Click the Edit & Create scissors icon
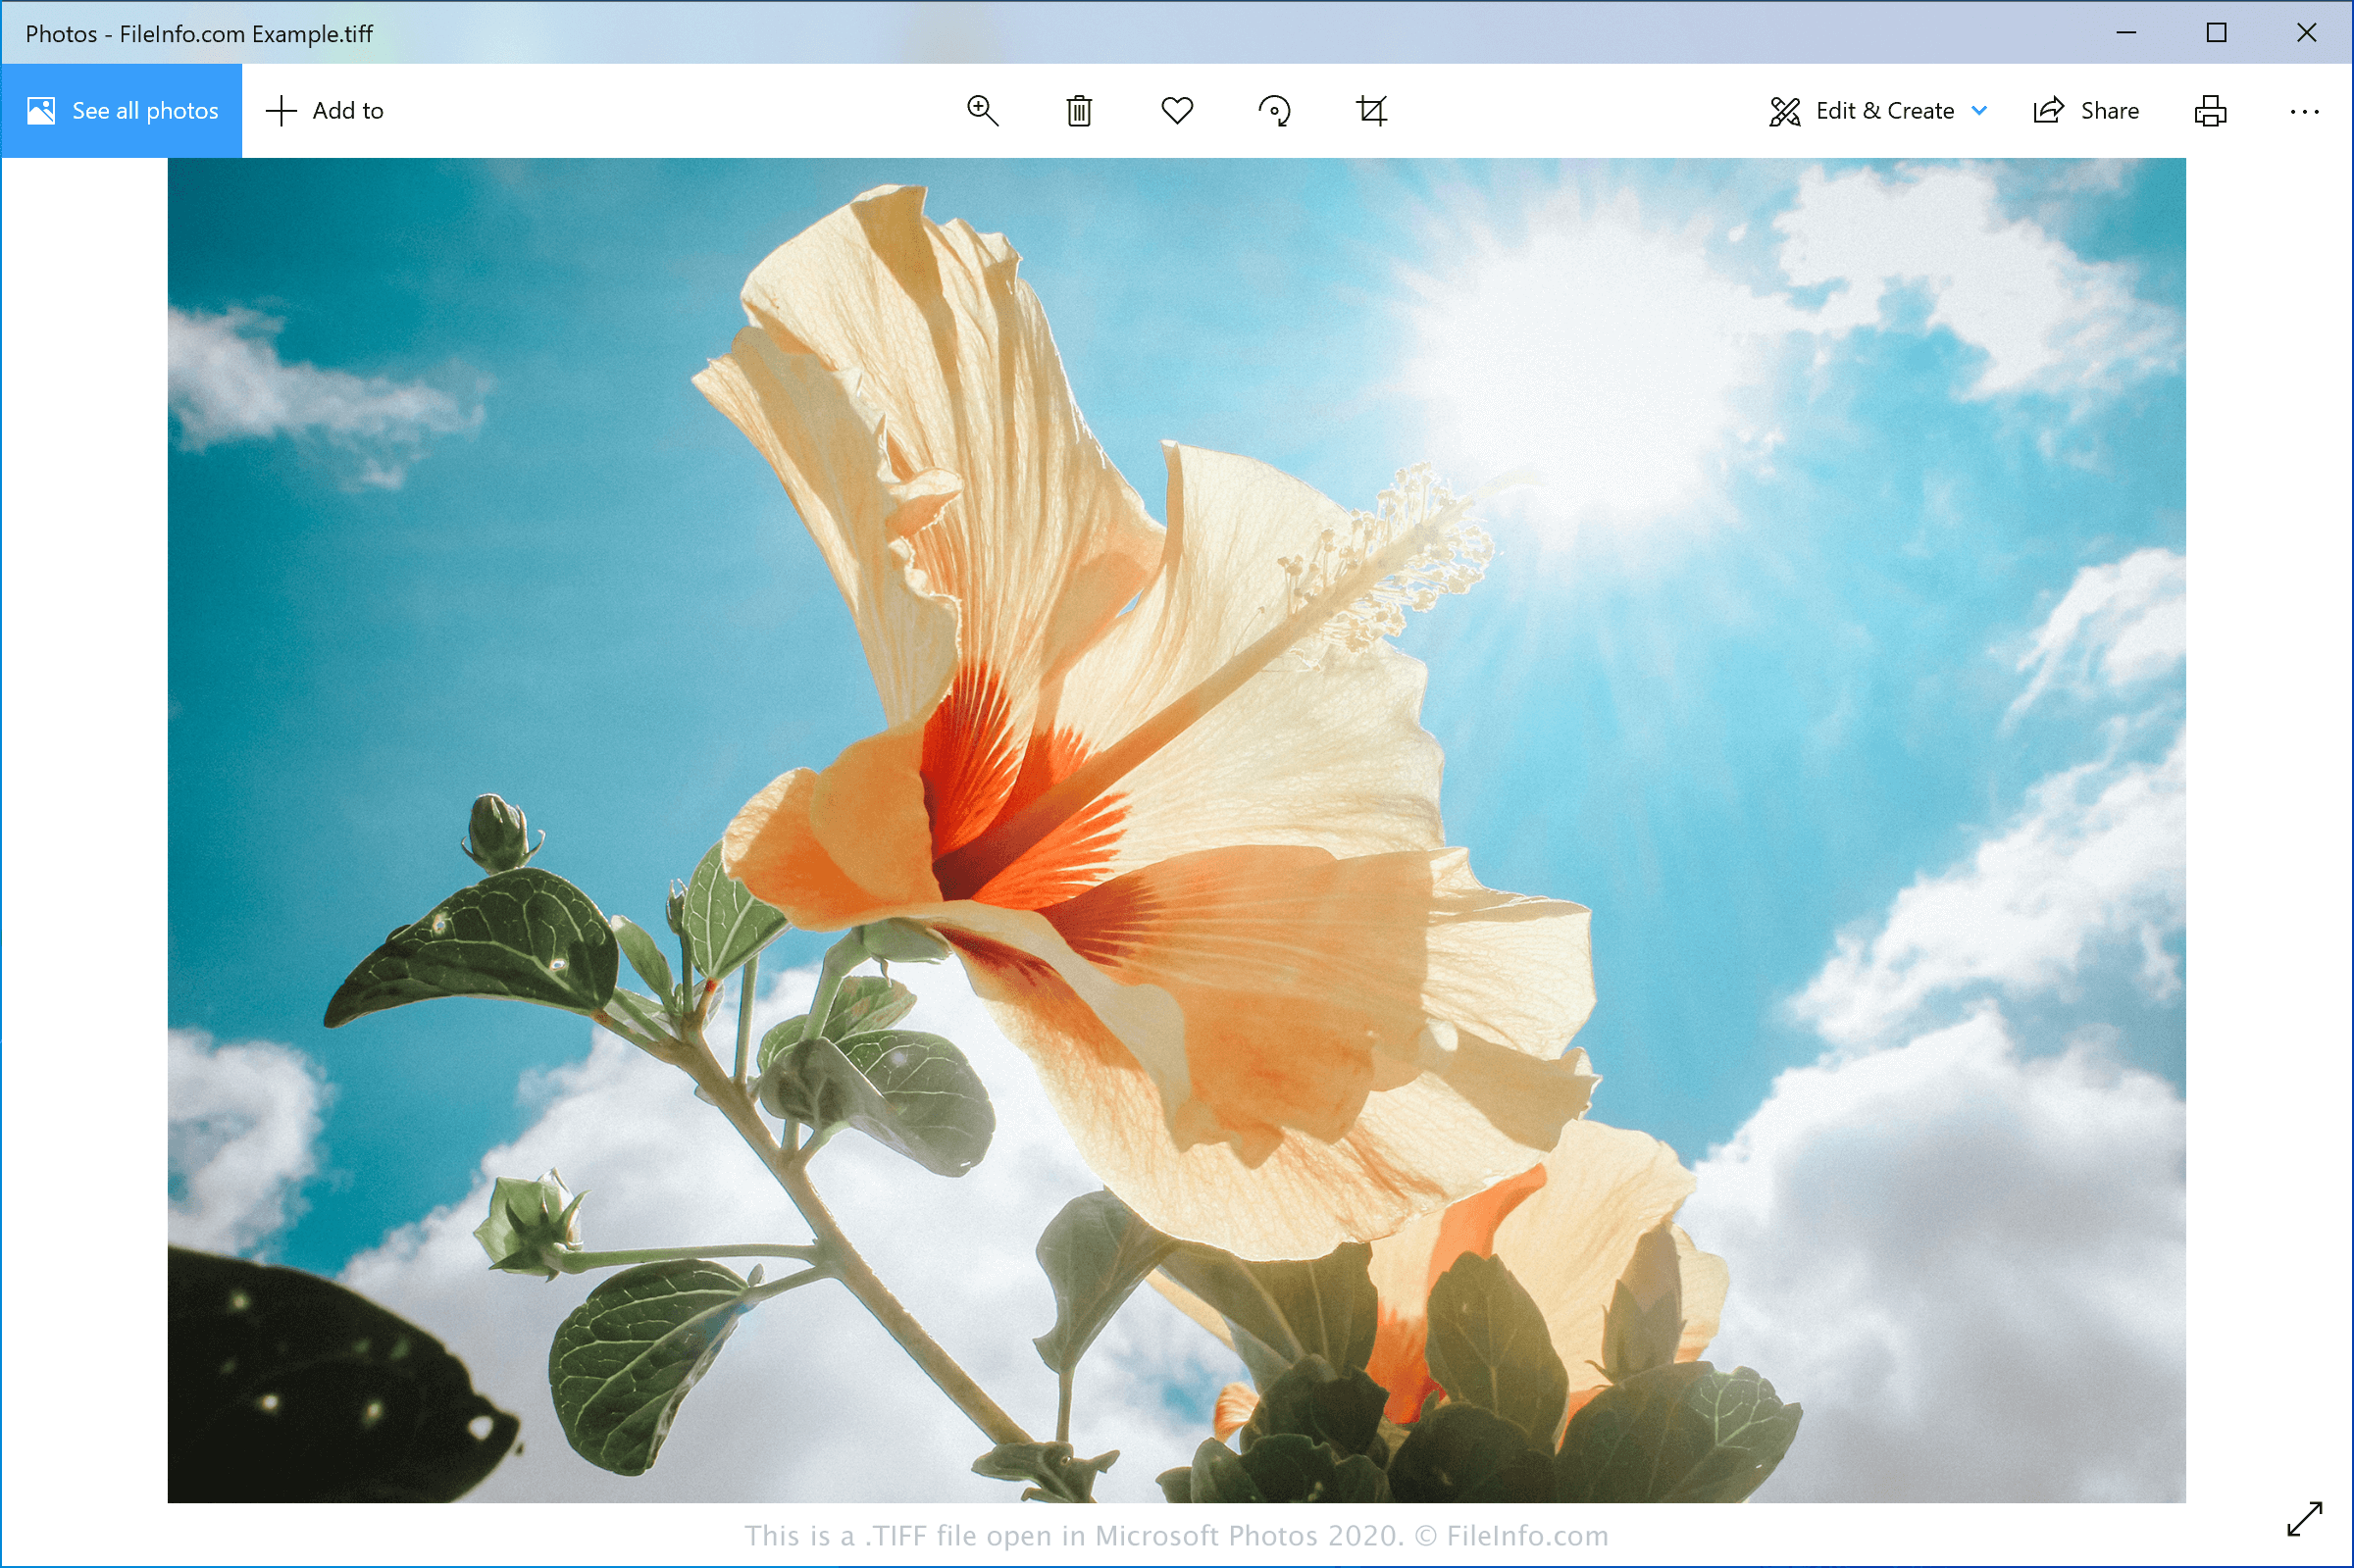Image resolution: width=2354 pixels, height=1568 pixels. pyautogui.click(x=1783, y=110)
